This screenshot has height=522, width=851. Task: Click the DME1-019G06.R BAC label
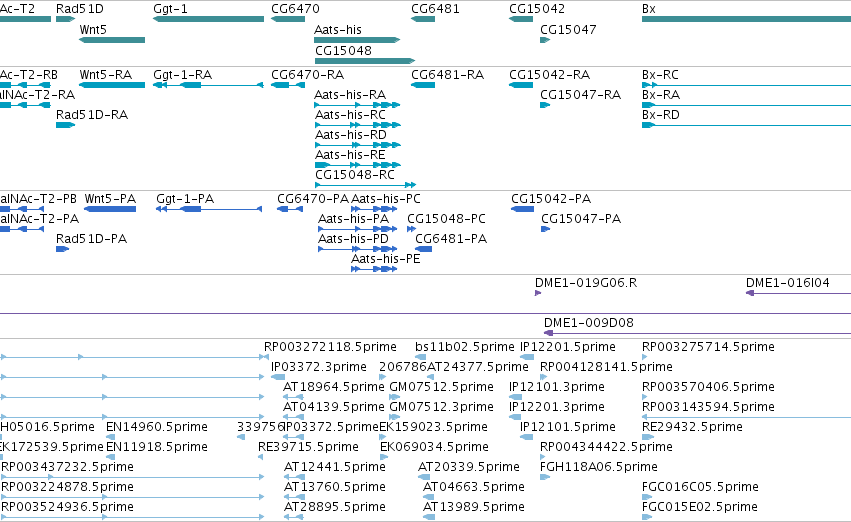click(x=586, y=283)
